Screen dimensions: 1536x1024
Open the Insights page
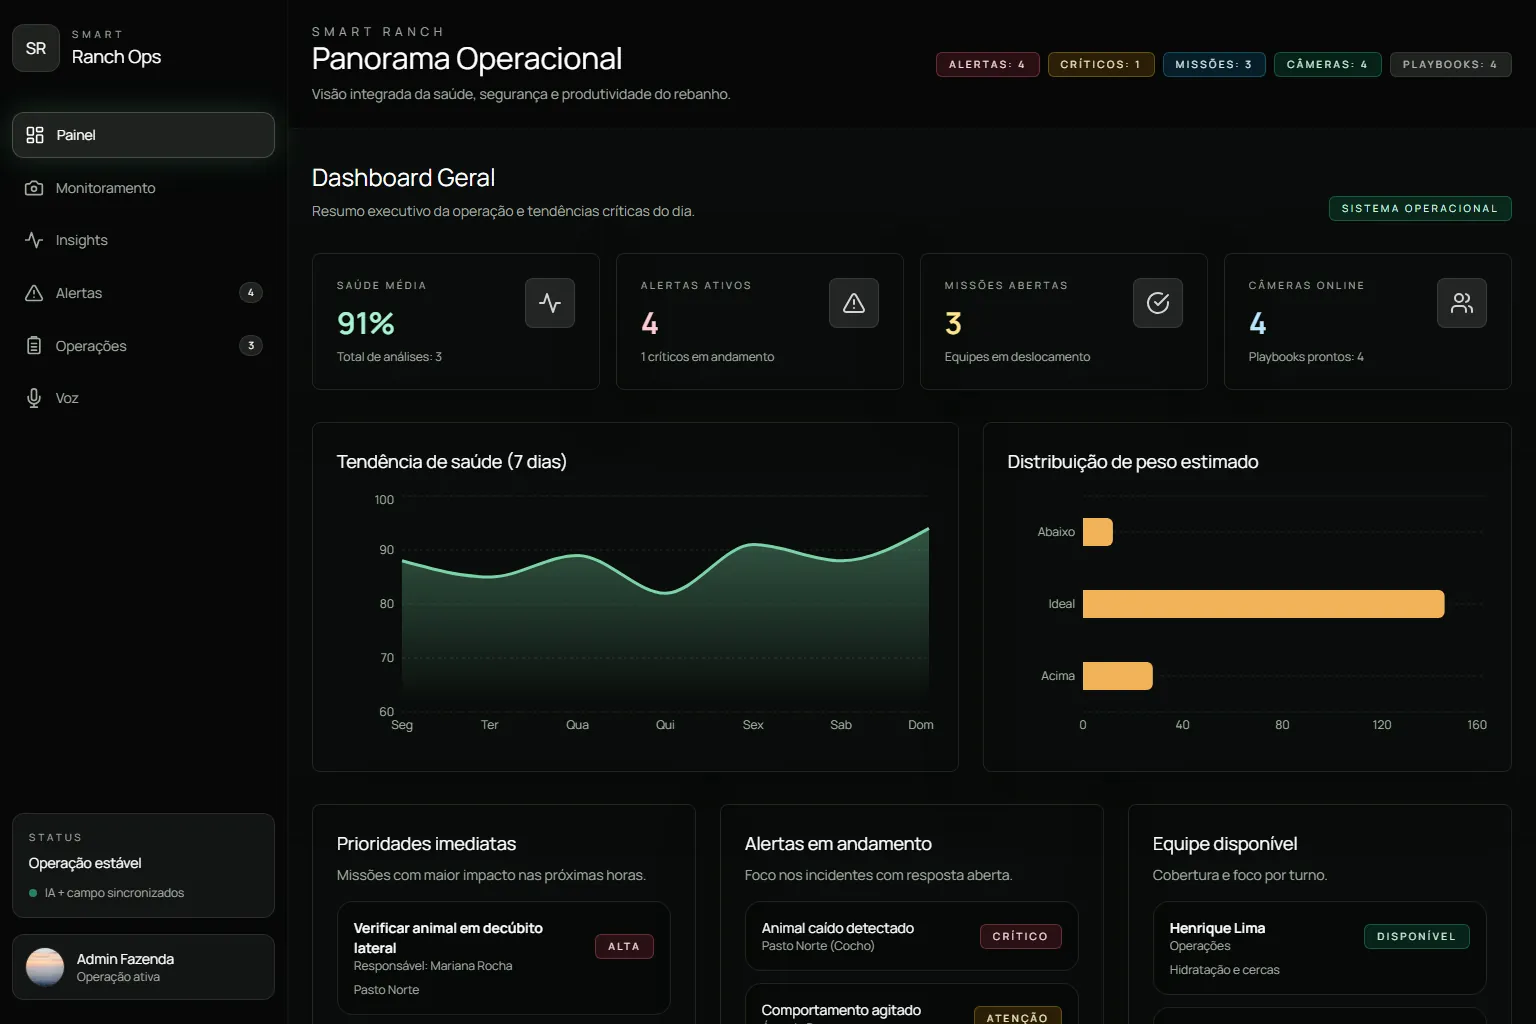click(x=143, y=240)
